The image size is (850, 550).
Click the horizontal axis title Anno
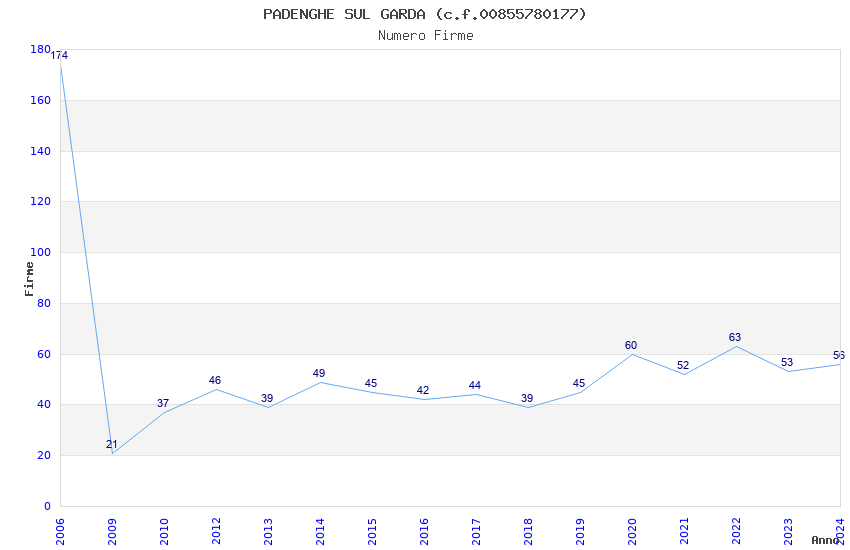pyautogui.click(x=825, y=540)
